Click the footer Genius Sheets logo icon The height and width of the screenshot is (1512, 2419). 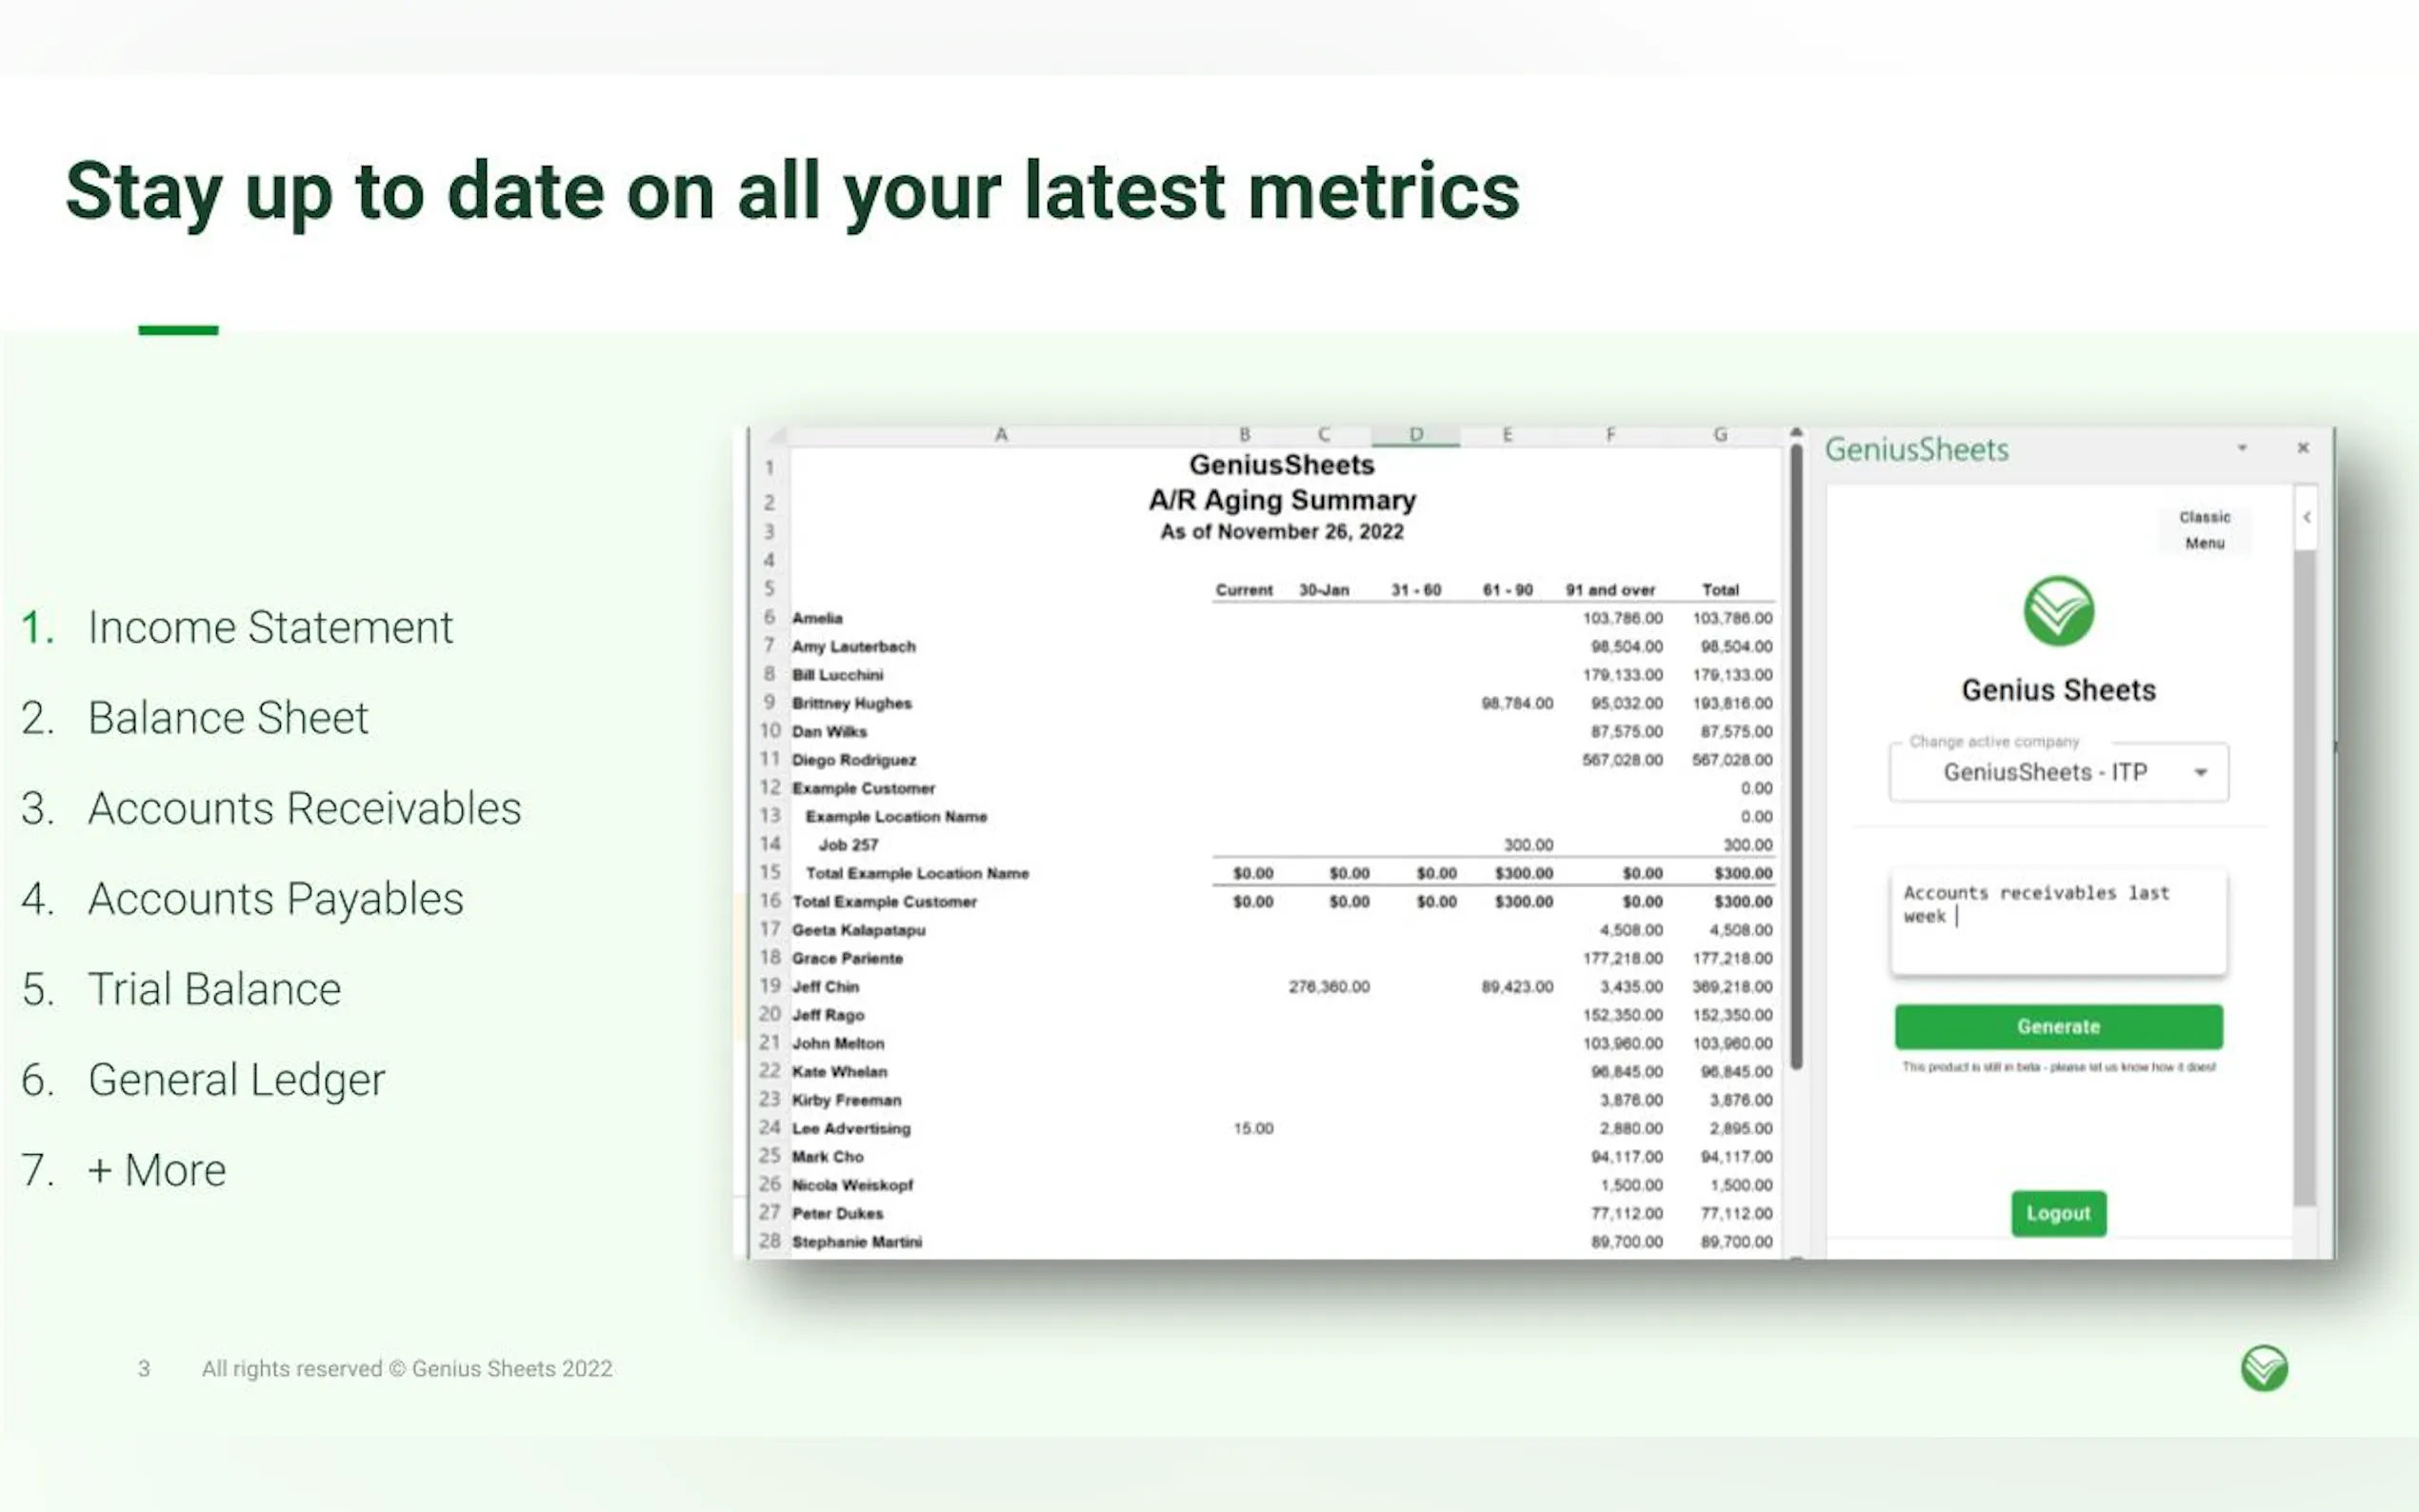2264,1368
